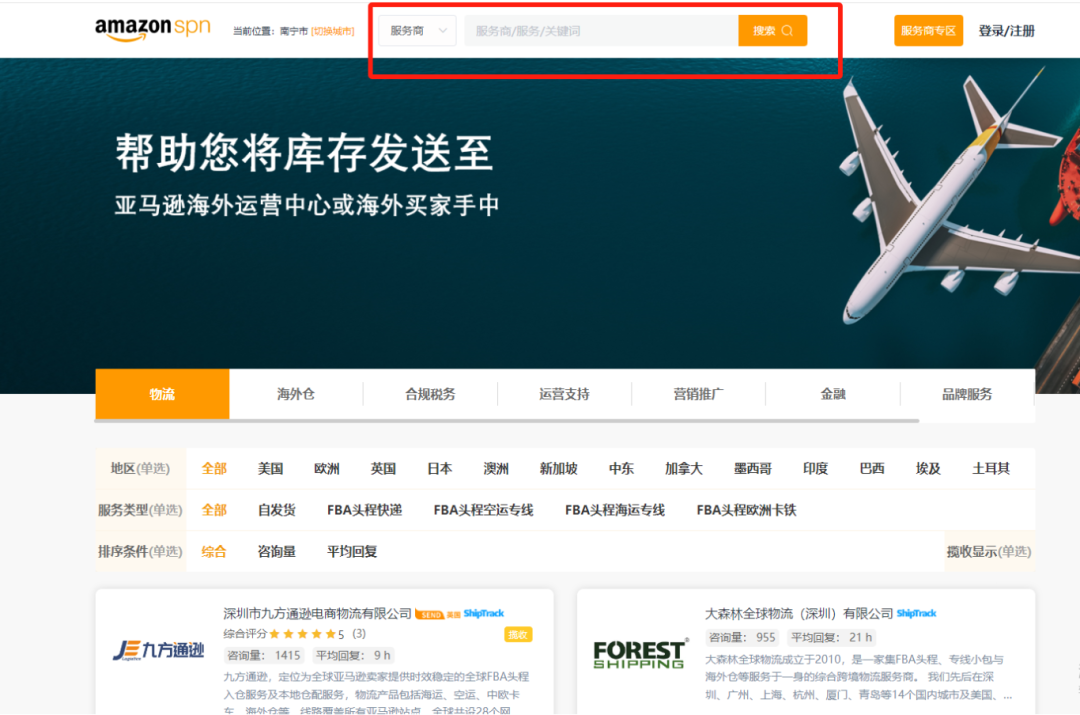
Task: Select the 全部 region filter option
Action: 214,468
